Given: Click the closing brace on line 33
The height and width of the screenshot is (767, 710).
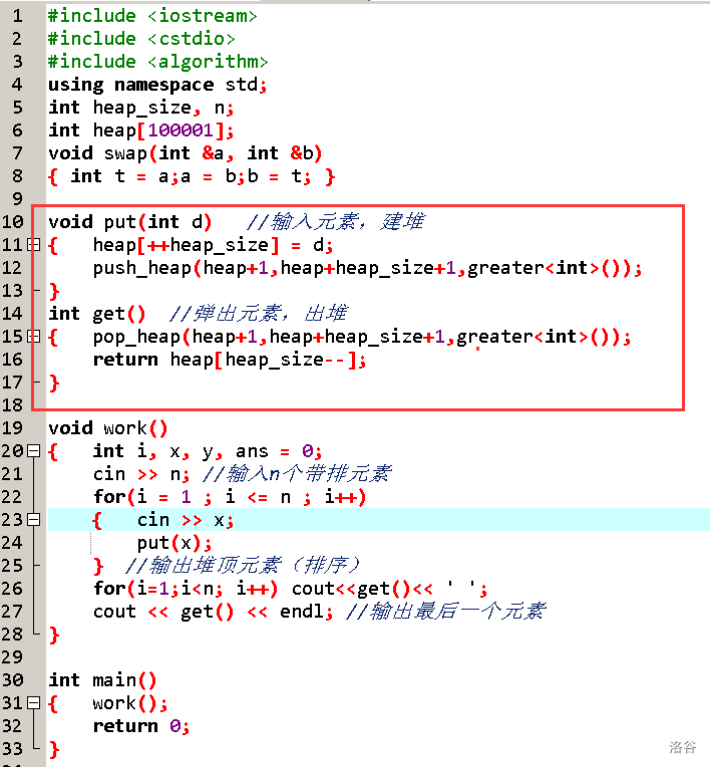Looking at the screenshot, I should [x=54, y=749].
